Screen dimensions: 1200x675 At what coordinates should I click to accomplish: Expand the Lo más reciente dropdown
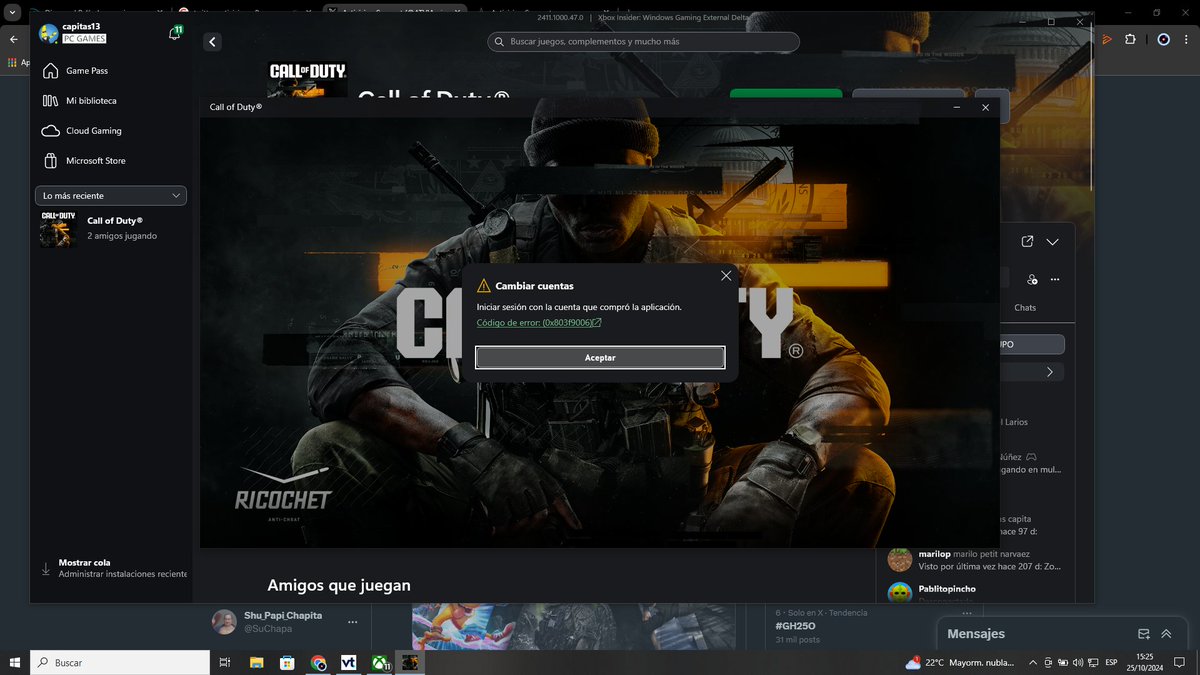tap(110, 196)
